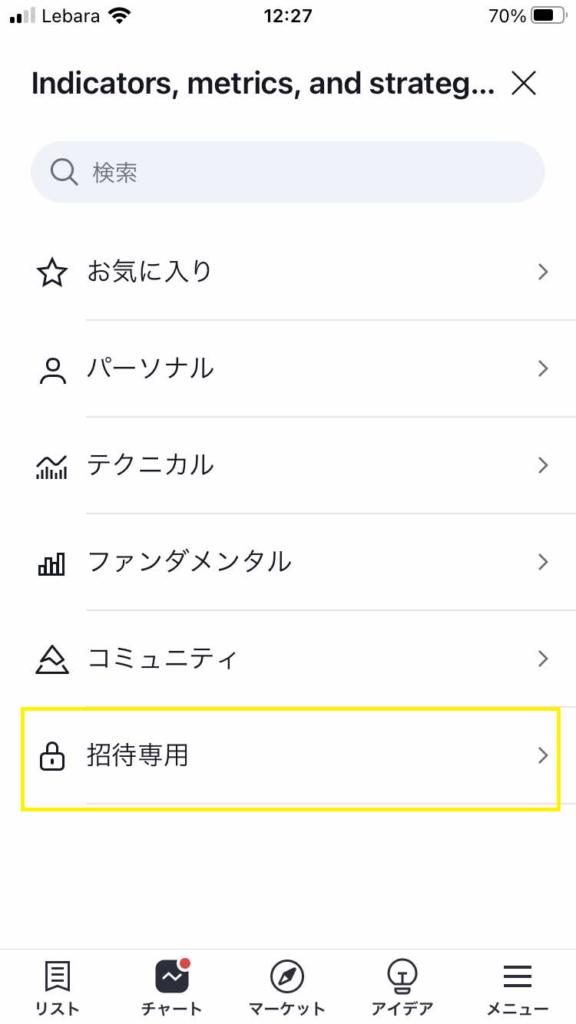The width and height of the screenshot is (576, 1024).
Task: Open the 招待専用 category
Action: (x=291, y=756)
